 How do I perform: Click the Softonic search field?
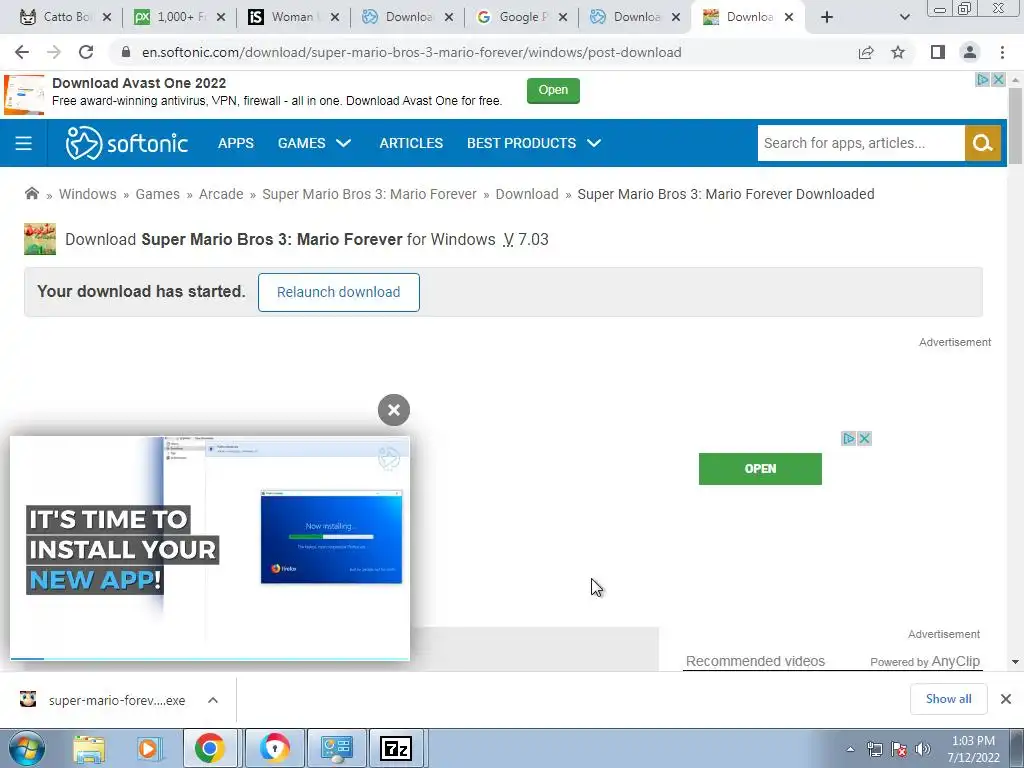[861, 143]
